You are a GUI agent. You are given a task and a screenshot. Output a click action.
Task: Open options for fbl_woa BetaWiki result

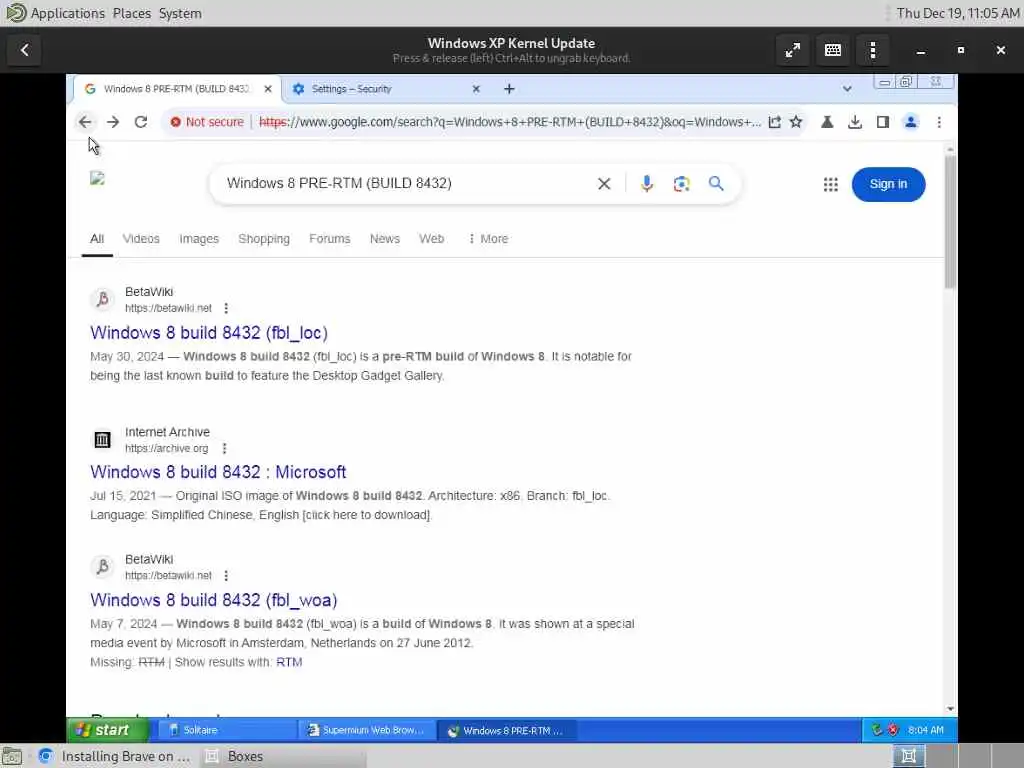(x=226, y=576)
